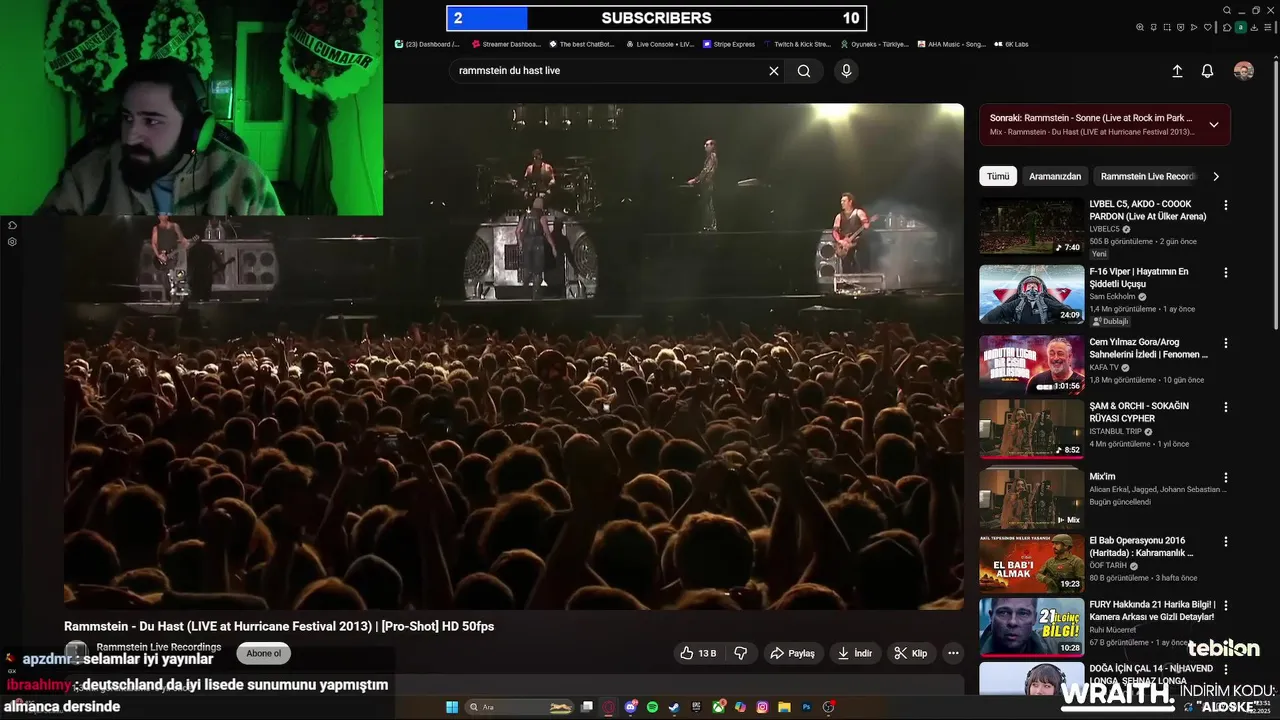Open options for Mix'im playlist
Viewport: 1280px width, 720px height.
[1226, 477]
